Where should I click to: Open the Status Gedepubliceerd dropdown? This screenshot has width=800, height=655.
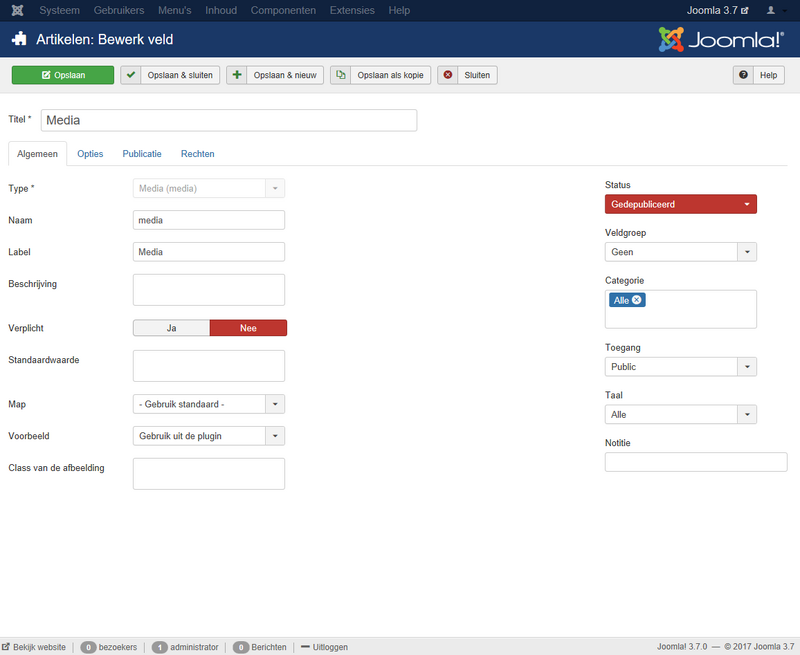(680, 204)
